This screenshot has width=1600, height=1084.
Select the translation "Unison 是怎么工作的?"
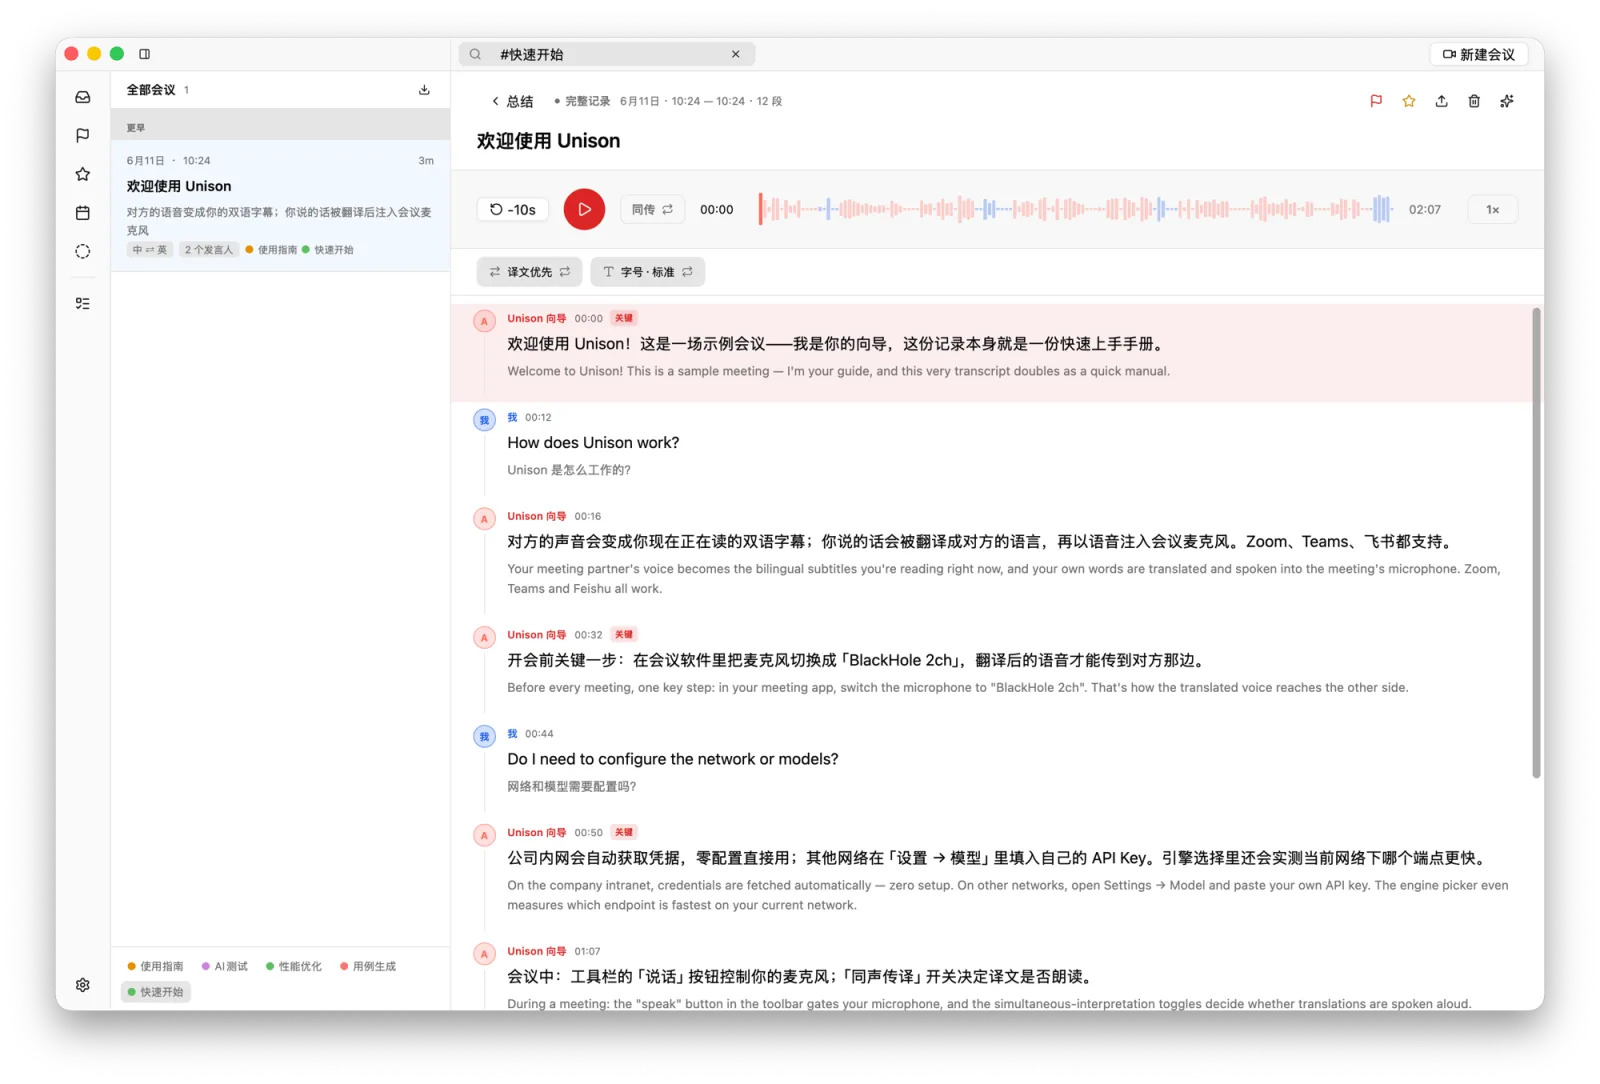tap(569, 470)
